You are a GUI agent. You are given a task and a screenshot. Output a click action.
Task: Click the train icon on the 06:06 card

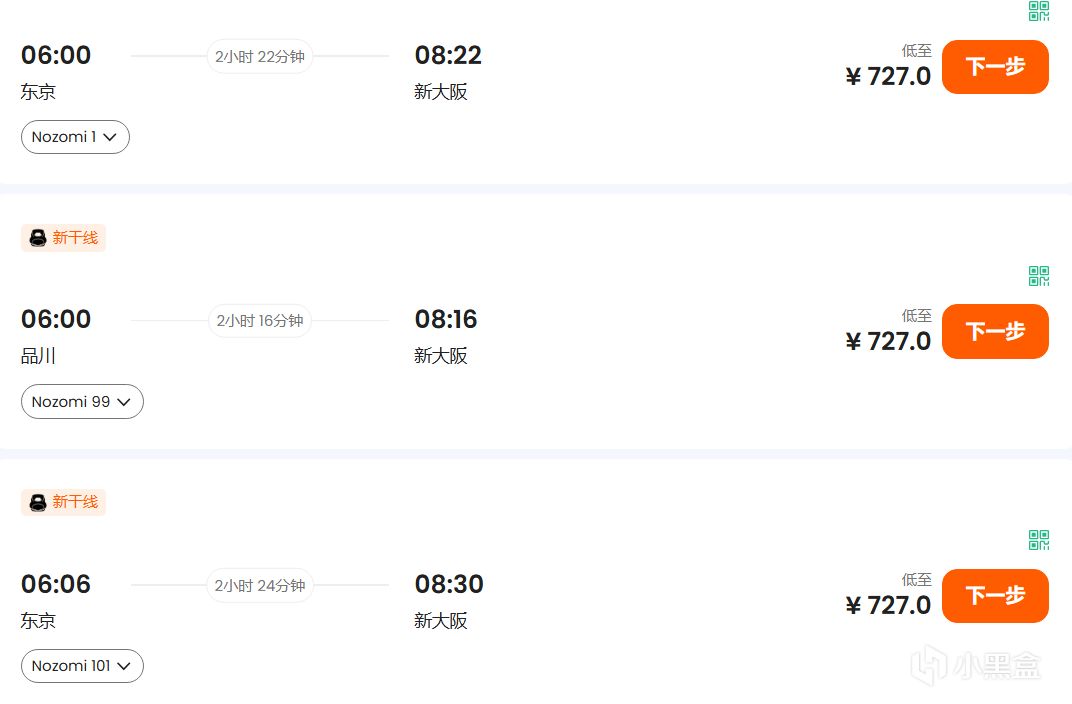pos(38,502)
